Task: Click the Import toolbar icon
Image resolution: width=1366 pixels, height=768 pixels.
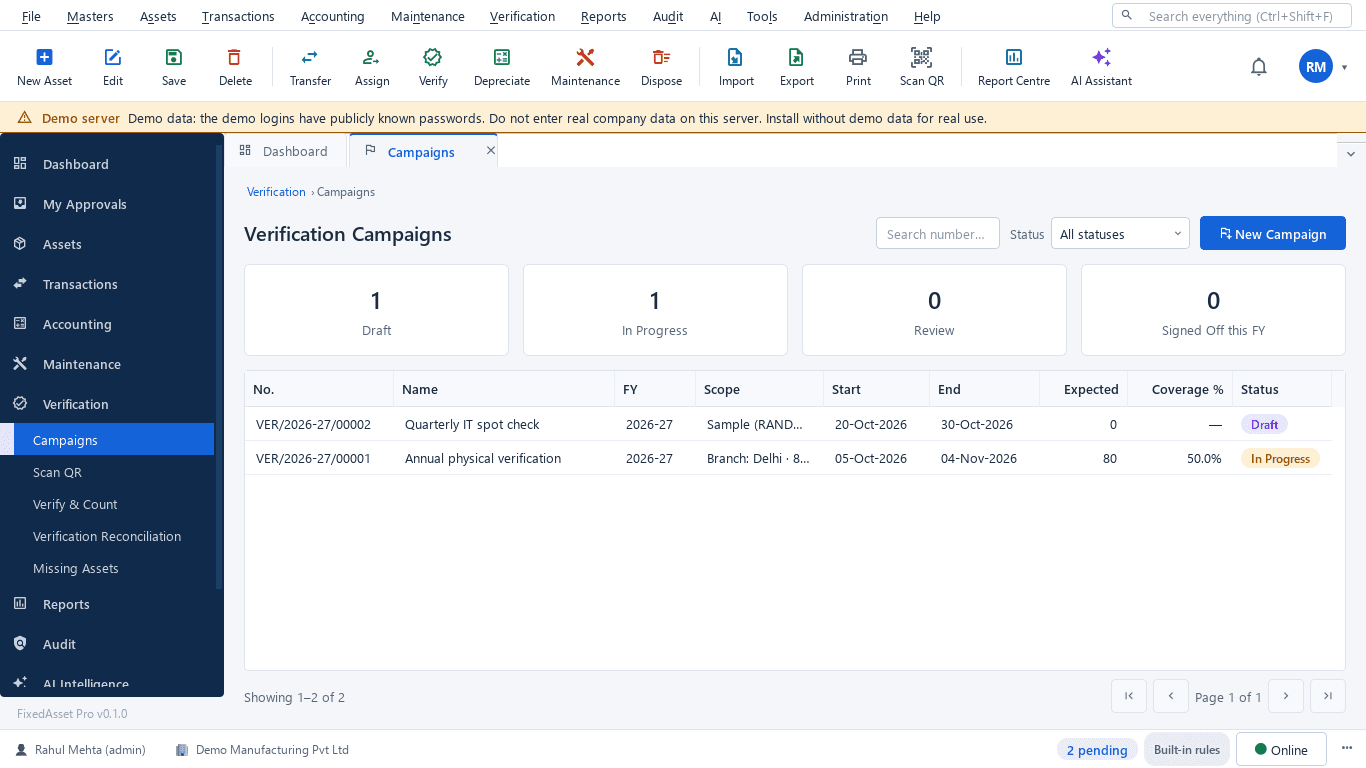Action: pos(736,68)
